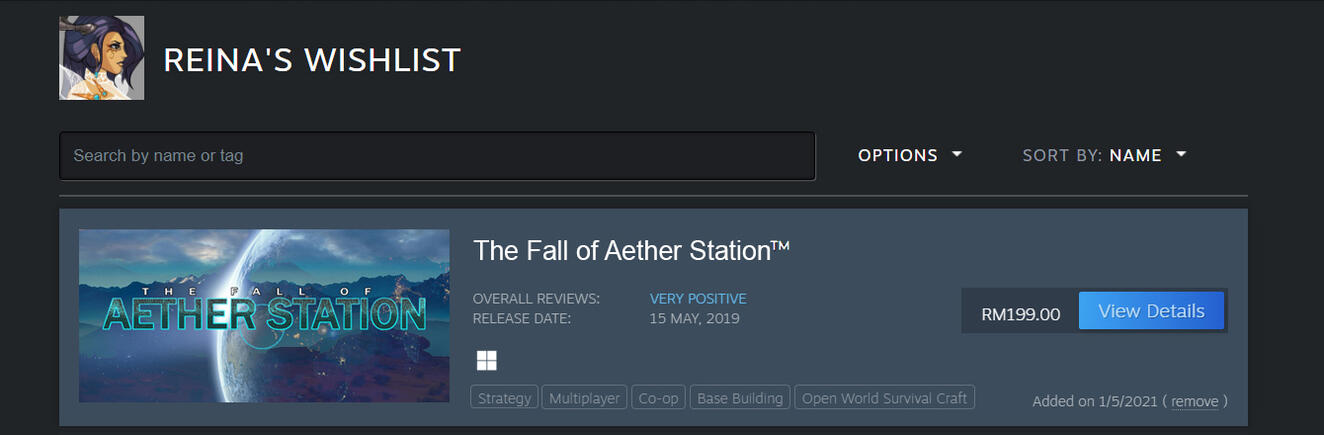This screenshot has width=1324, height=435.
Task: Select the Strategy tag
Action: click(x=505, y=398)
